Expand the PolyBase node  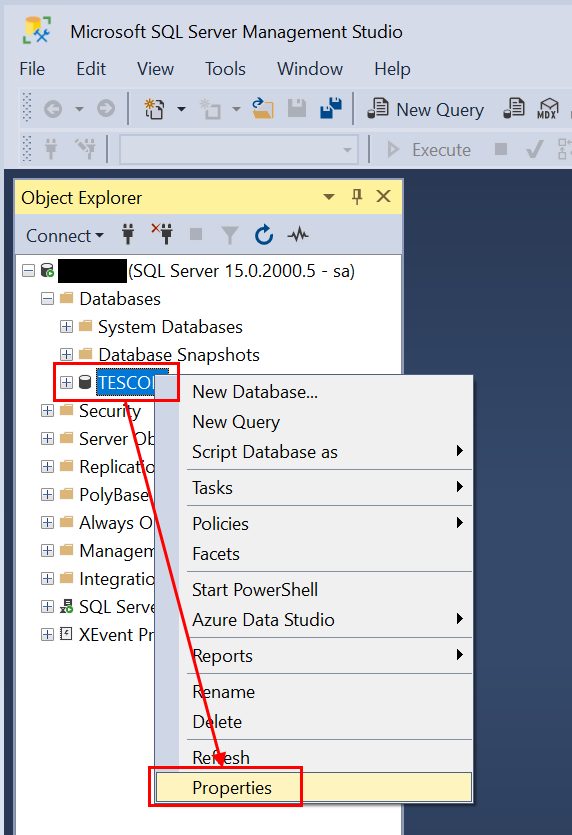pos(47,495)
